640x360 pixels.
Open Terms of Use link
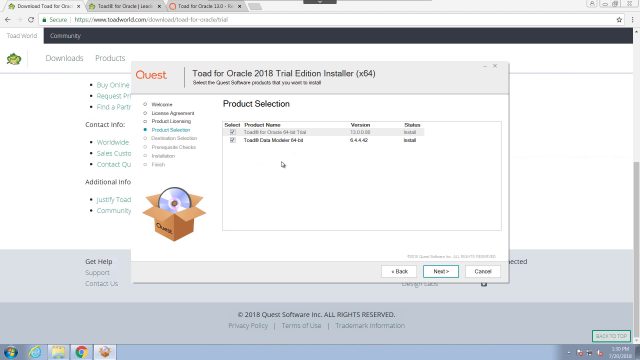coord(301,325)
